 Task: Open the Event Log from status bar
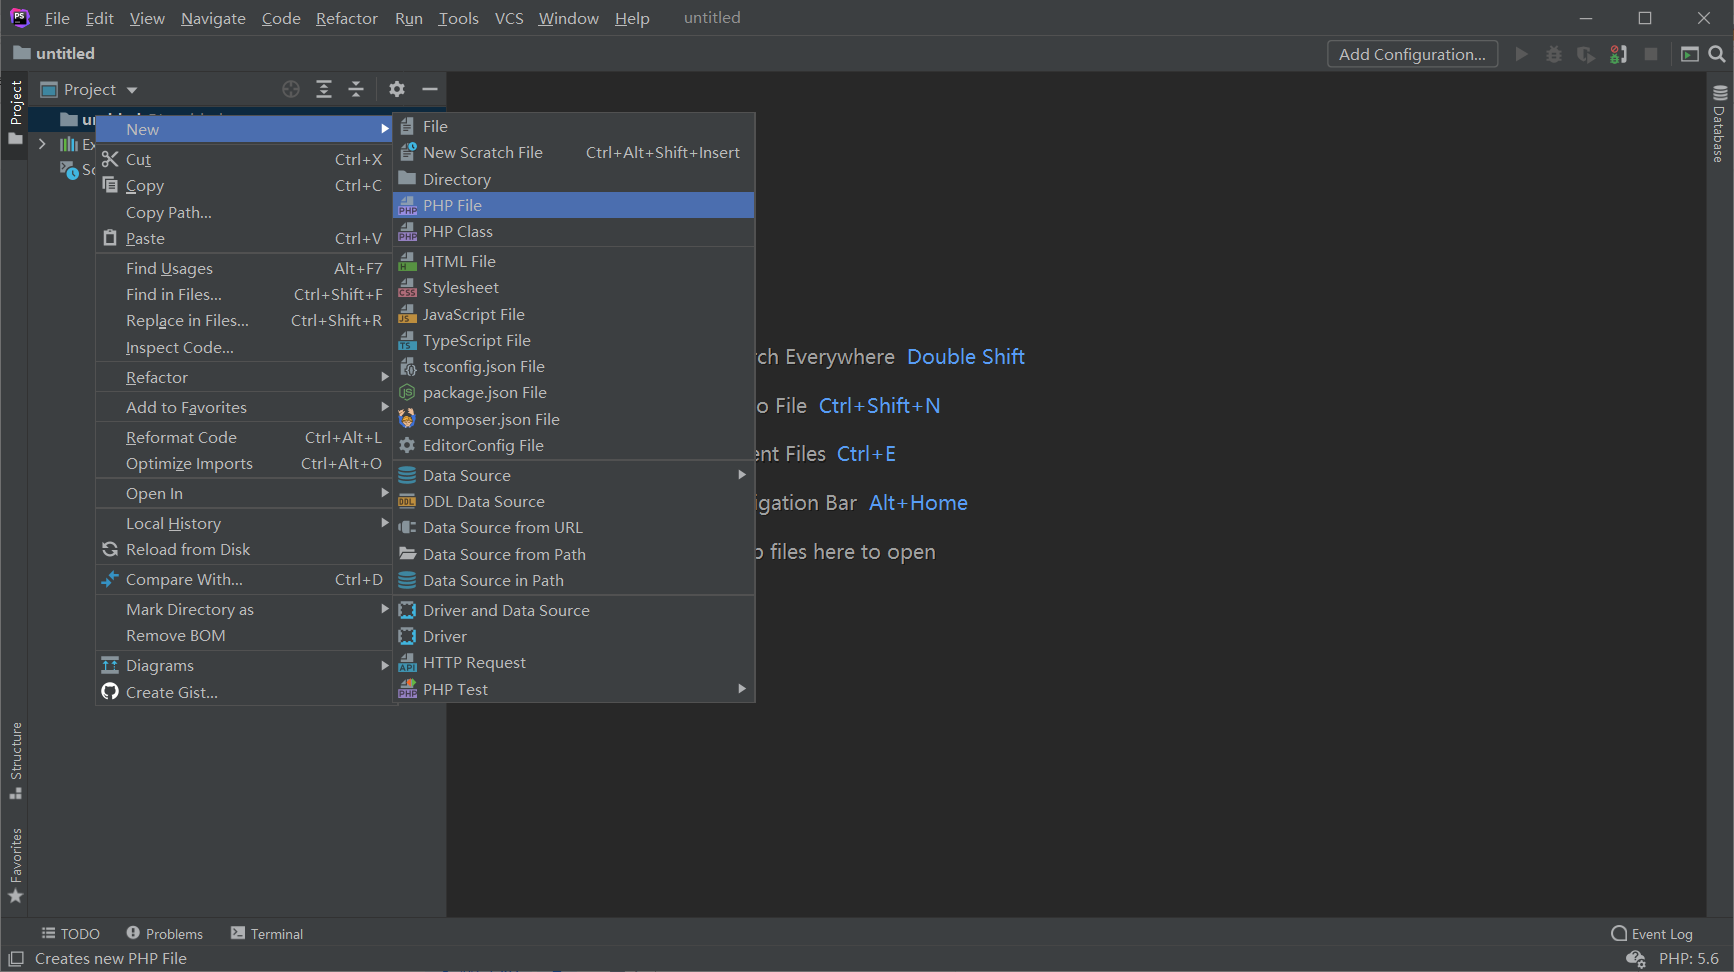click(x=1652, y=933)
